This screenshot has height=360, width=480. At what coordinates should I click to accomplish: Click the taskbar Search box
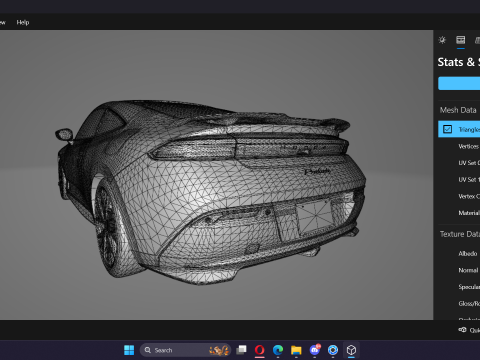point(185,350)
